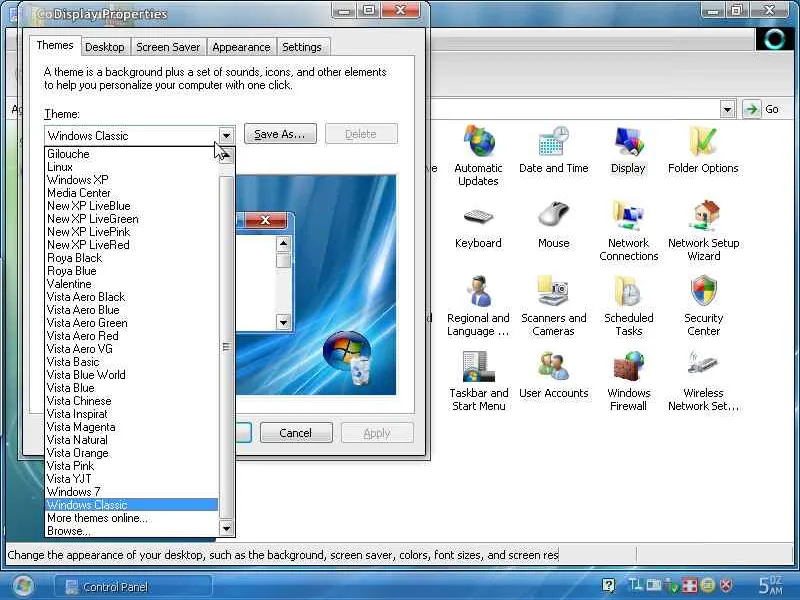Click the help question mark tray icon
Viewport: 800px width, 600px height.
point(608,585)
